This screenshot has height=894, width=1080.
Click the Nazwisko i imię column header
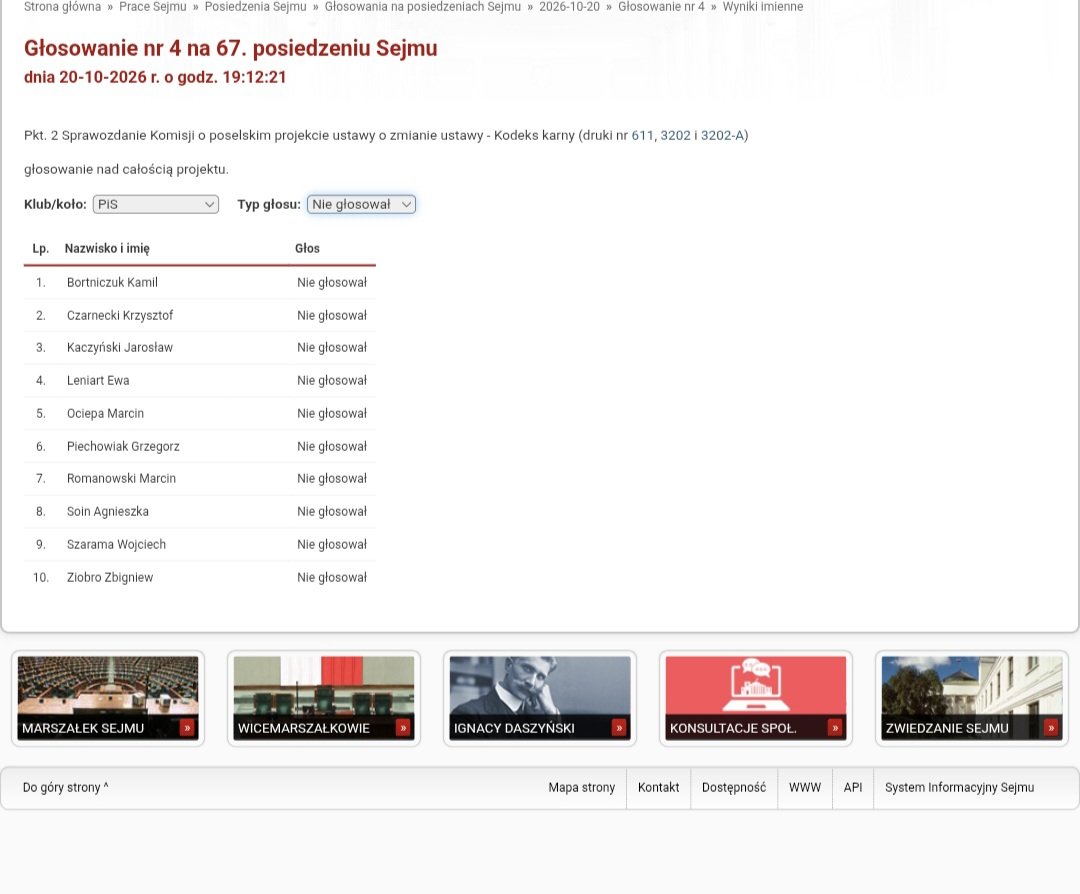[x=107, y=249]
